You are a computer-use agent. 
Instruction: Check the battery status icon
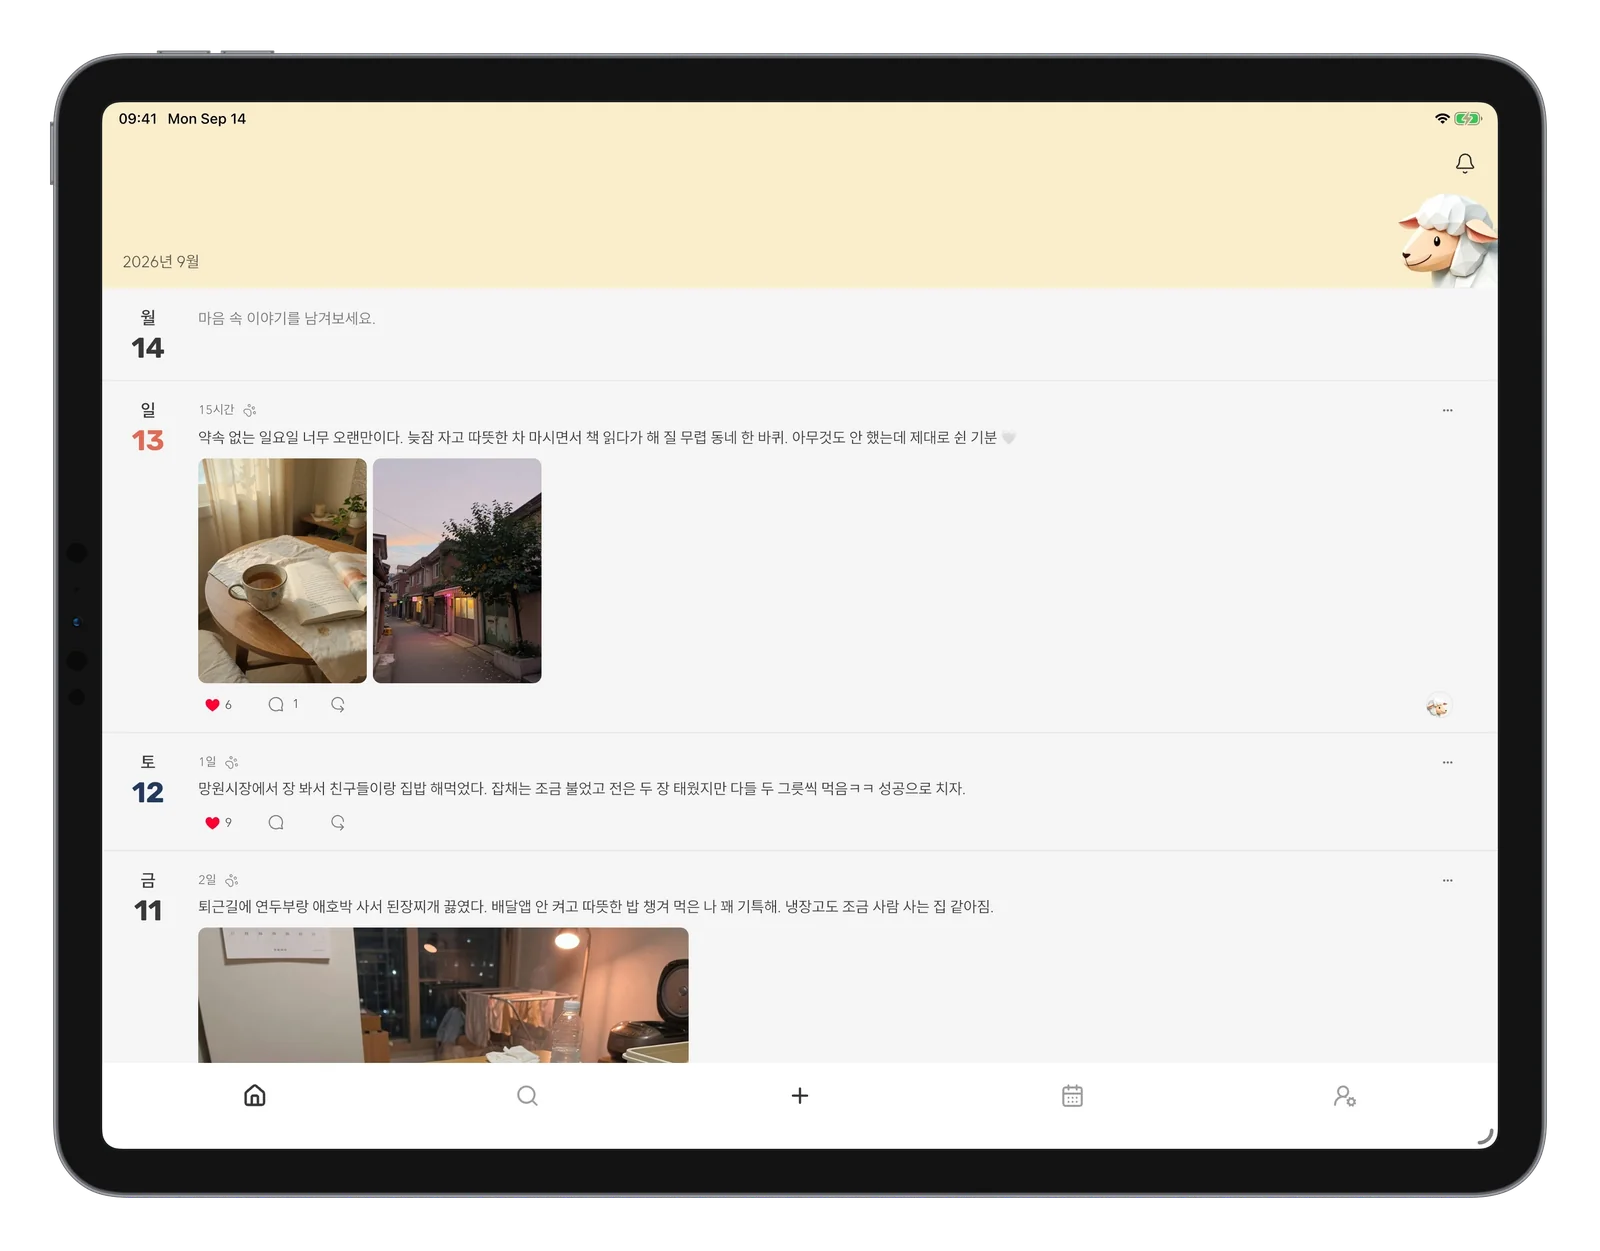[x=1468, y=119]
